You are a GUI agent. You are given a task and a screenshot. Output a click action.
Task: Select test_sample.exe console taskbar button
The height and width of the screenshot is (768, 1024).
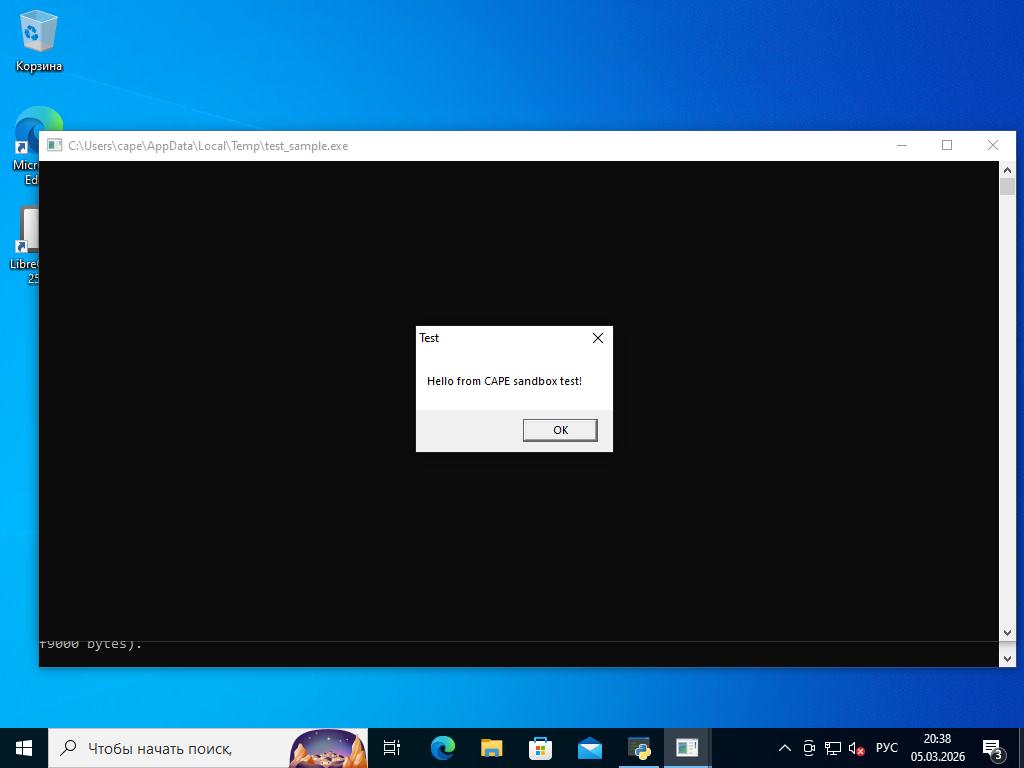pos(687,747)
